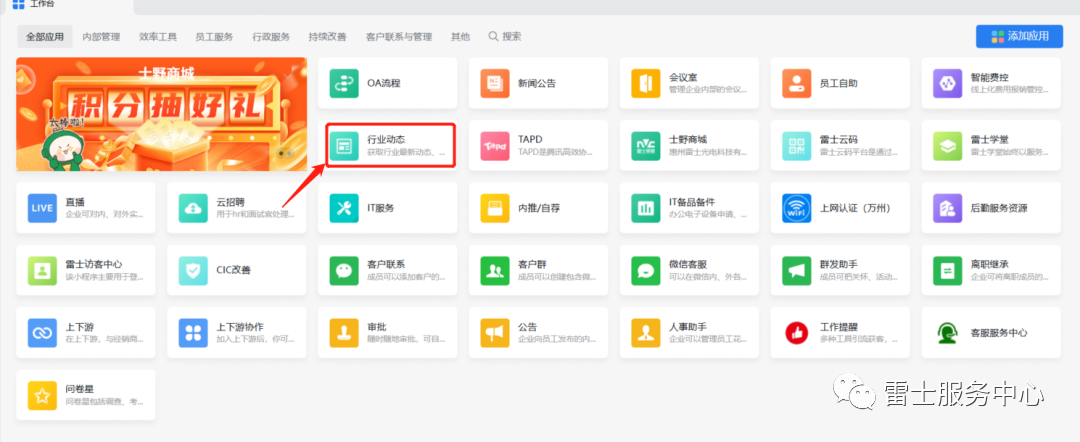Viewport: 1080px width, 442px height.
Task: Select the 其他 tab
Action: [x=460, y=36]
